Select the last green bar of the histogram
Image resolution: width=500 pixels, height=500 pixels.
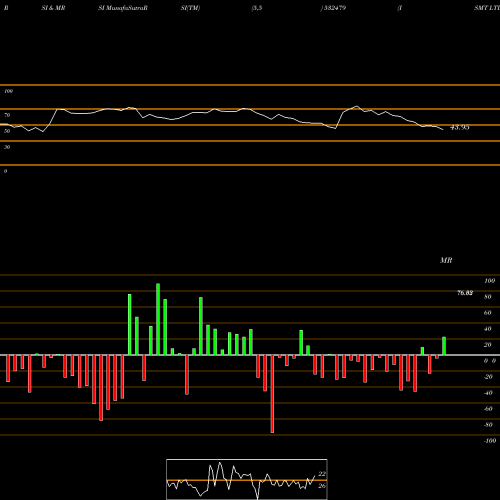[x=444, y=346]
